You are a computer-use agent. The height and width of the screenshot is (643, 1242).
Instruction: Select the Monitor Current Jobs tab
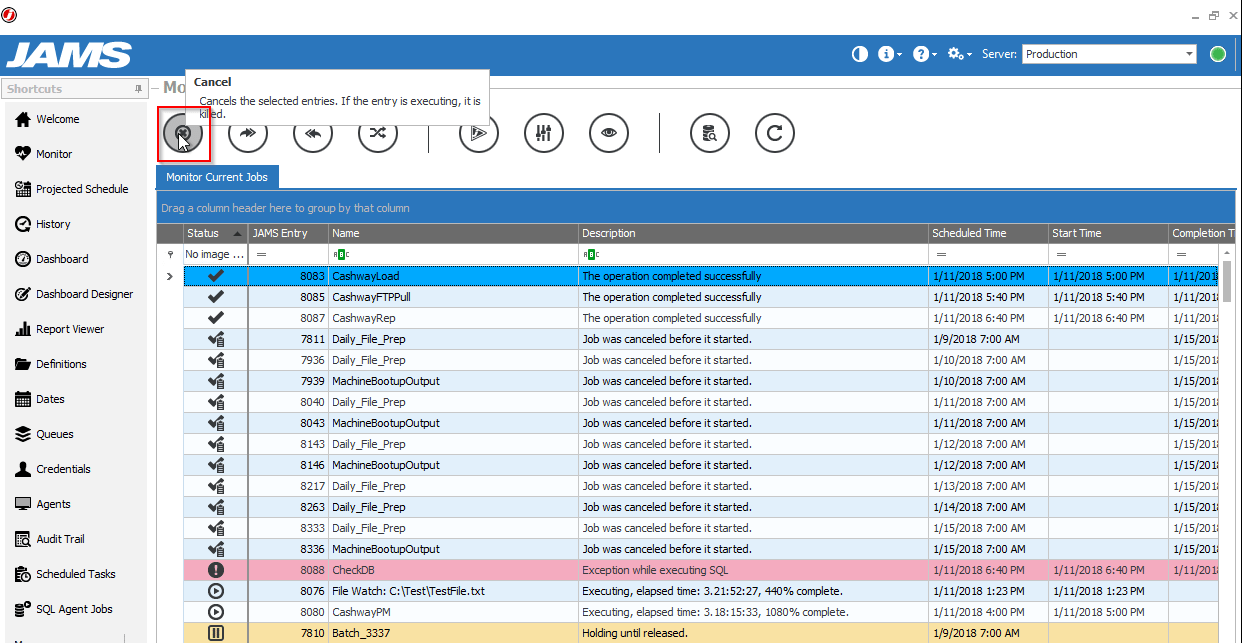point(216,176)
